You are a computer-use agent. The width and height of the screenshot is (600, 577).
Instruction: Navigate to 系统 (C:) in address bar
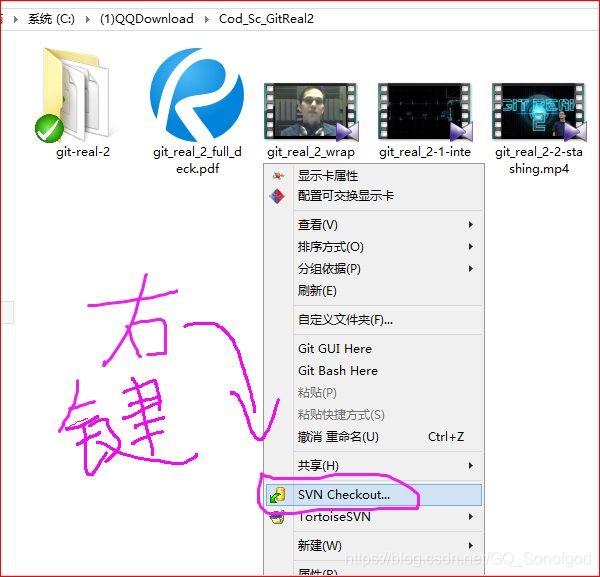[x=51, y=19]
